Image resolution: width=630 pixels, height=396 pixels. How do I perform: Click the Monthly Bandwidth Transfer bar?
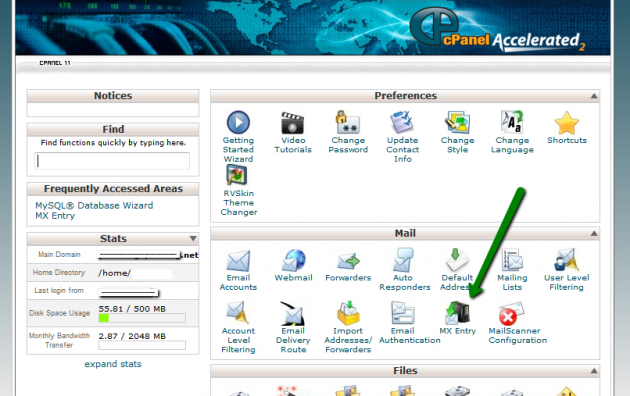point(142,345)
